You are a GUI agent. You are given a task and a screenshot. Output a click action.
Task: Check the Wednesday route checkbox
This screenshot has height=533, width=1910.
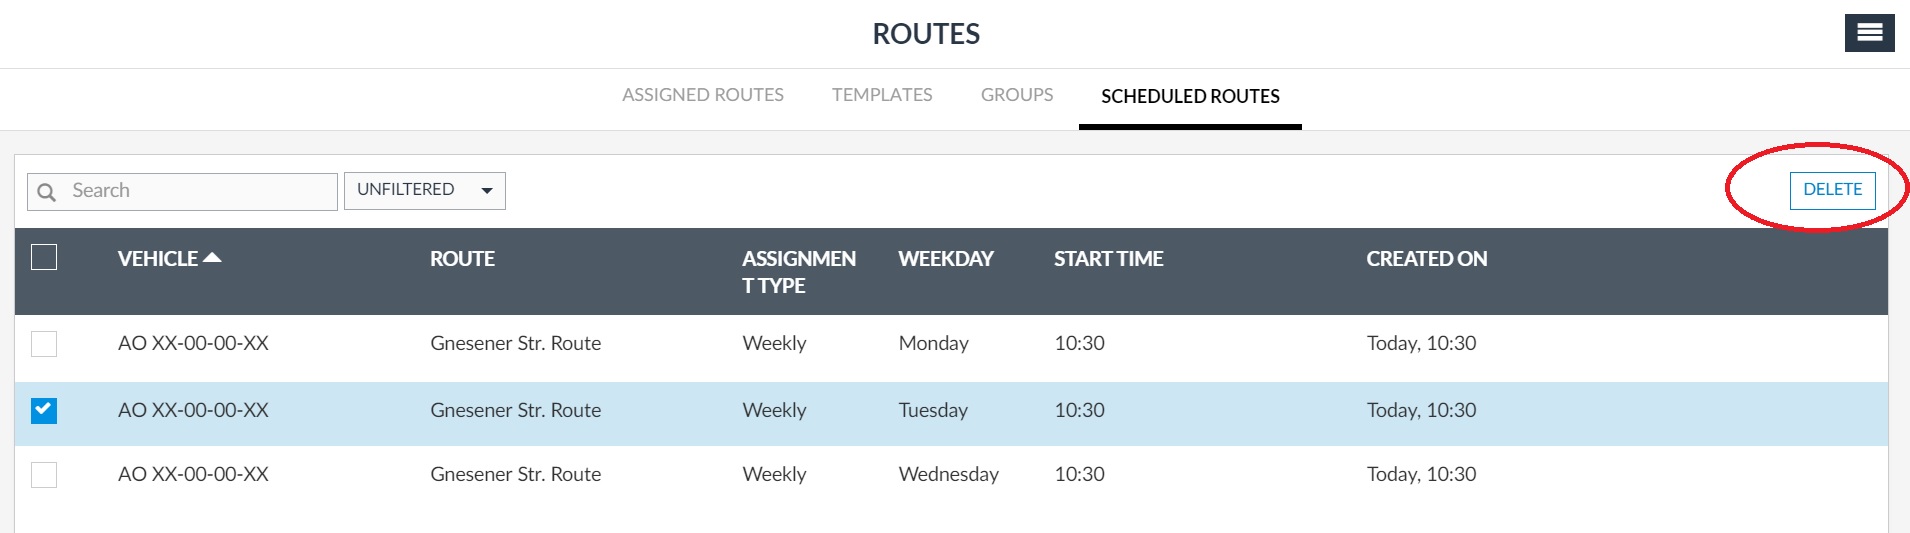(44, 475)
